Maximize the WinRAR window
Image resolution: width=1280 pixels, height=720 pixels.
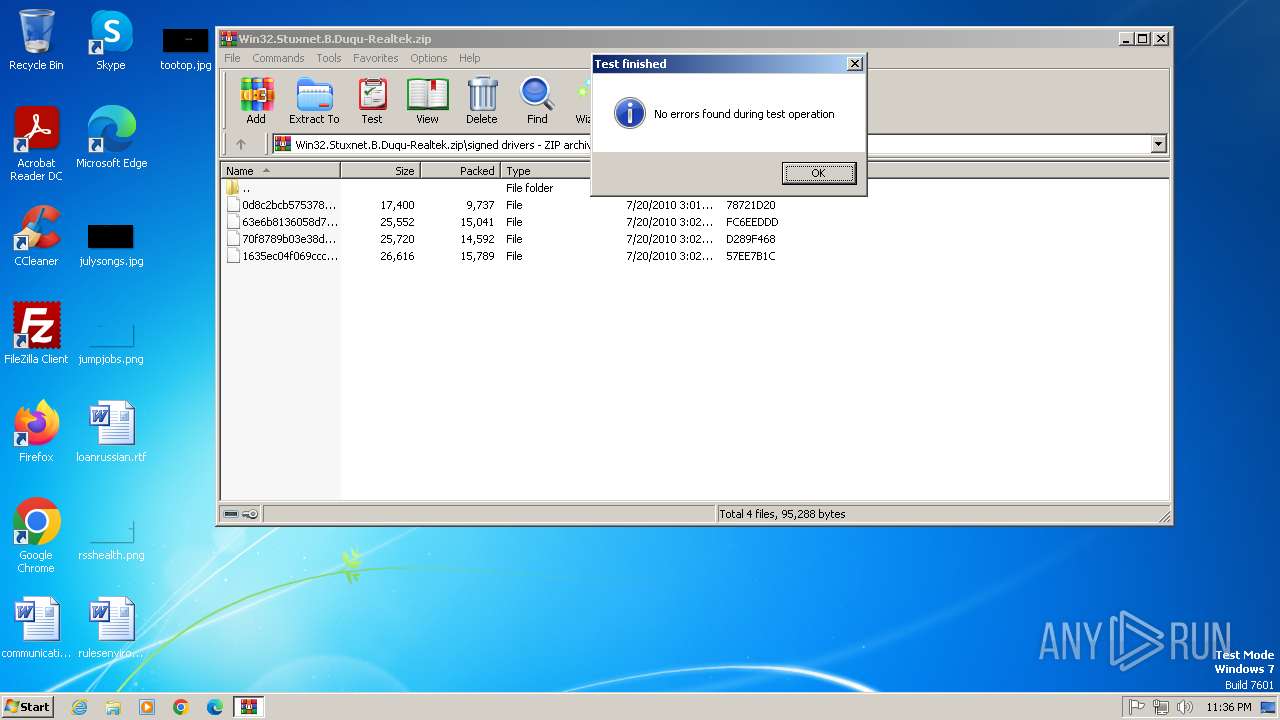coord(1144,39)
